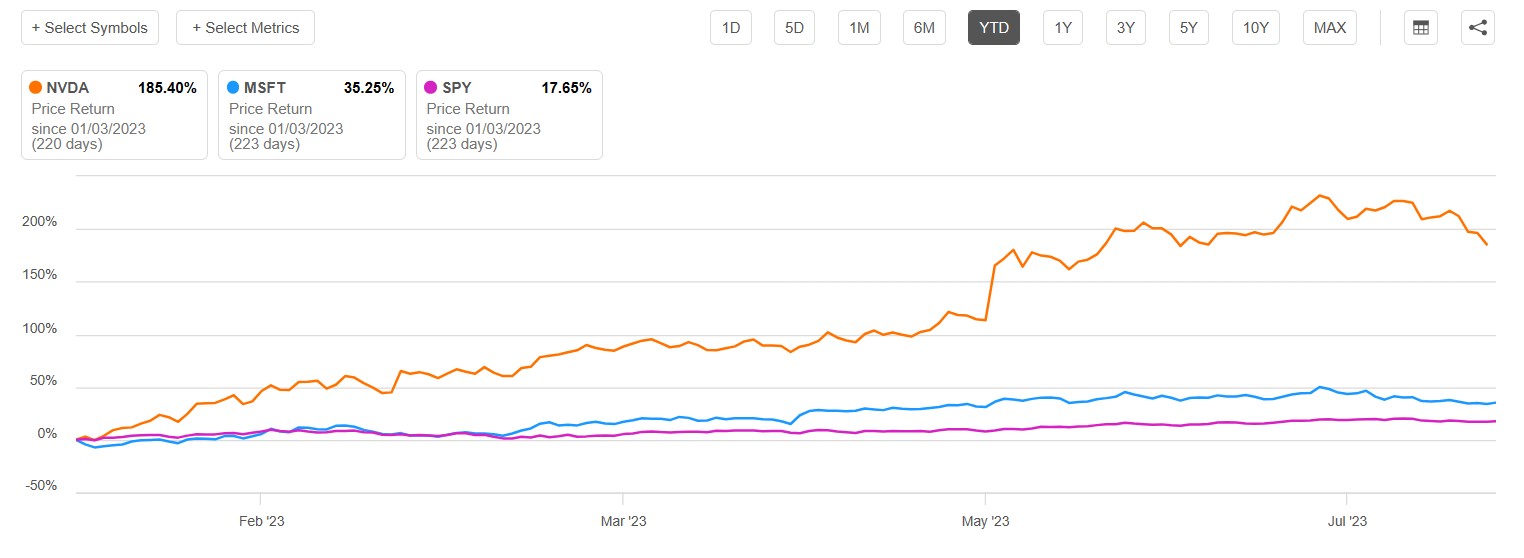Screen dimensions: 1524x558
Task: Show the MAX time range
Action: [1330, 28]
